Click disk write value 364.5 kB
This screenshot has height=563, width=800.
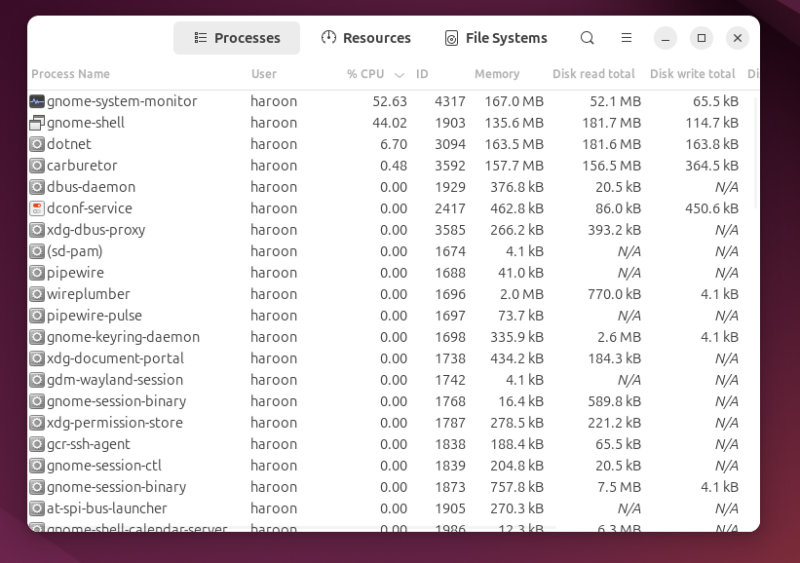tap(712, 165)
